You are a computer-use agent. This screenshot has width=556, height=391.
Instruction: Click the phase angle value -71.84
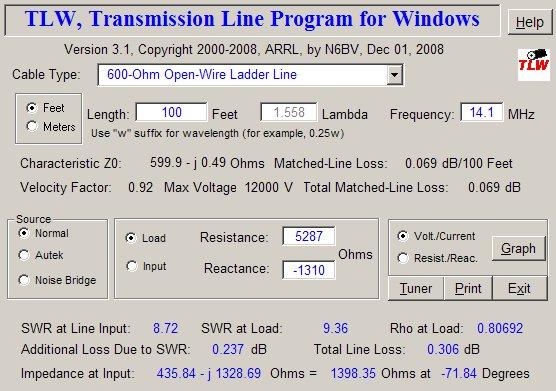[x=459, y=374]
